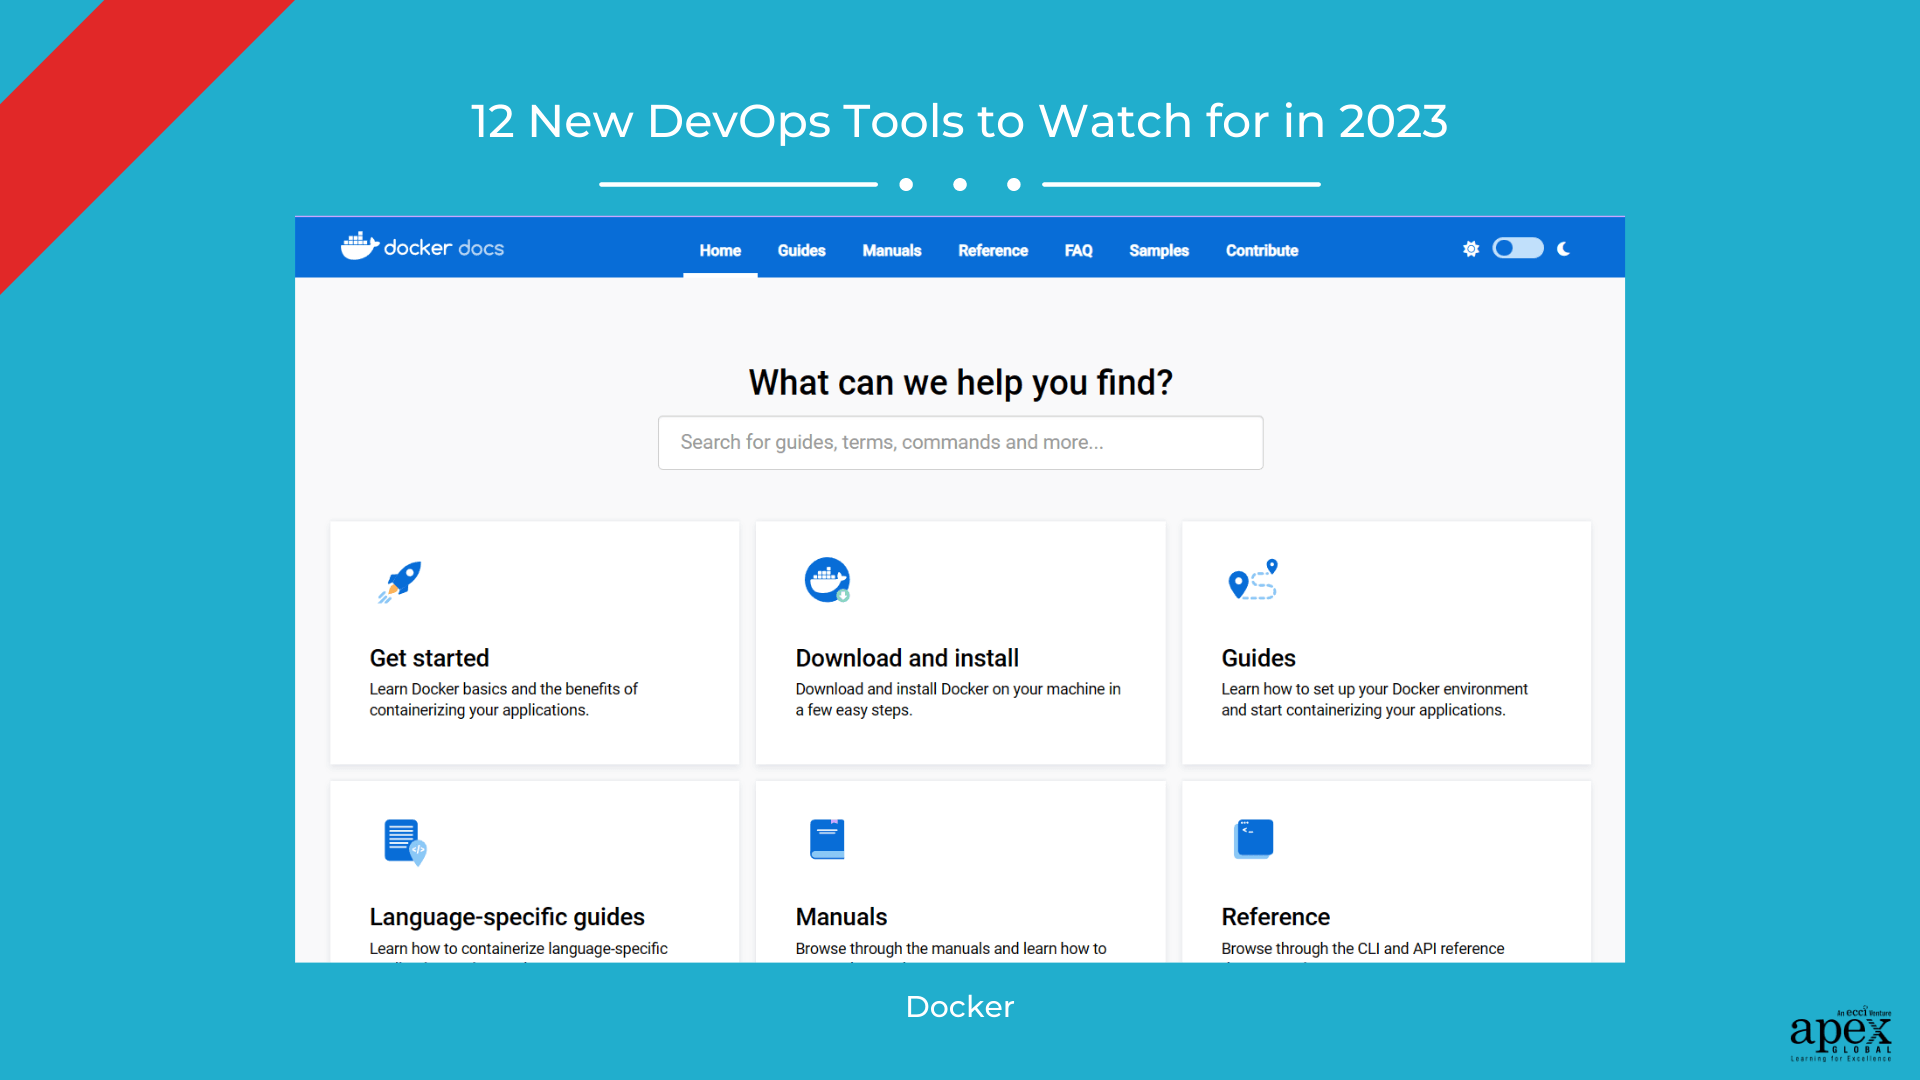
Task: Click the Get started card title
Action: pyautogui.click(x=428, y=658)
